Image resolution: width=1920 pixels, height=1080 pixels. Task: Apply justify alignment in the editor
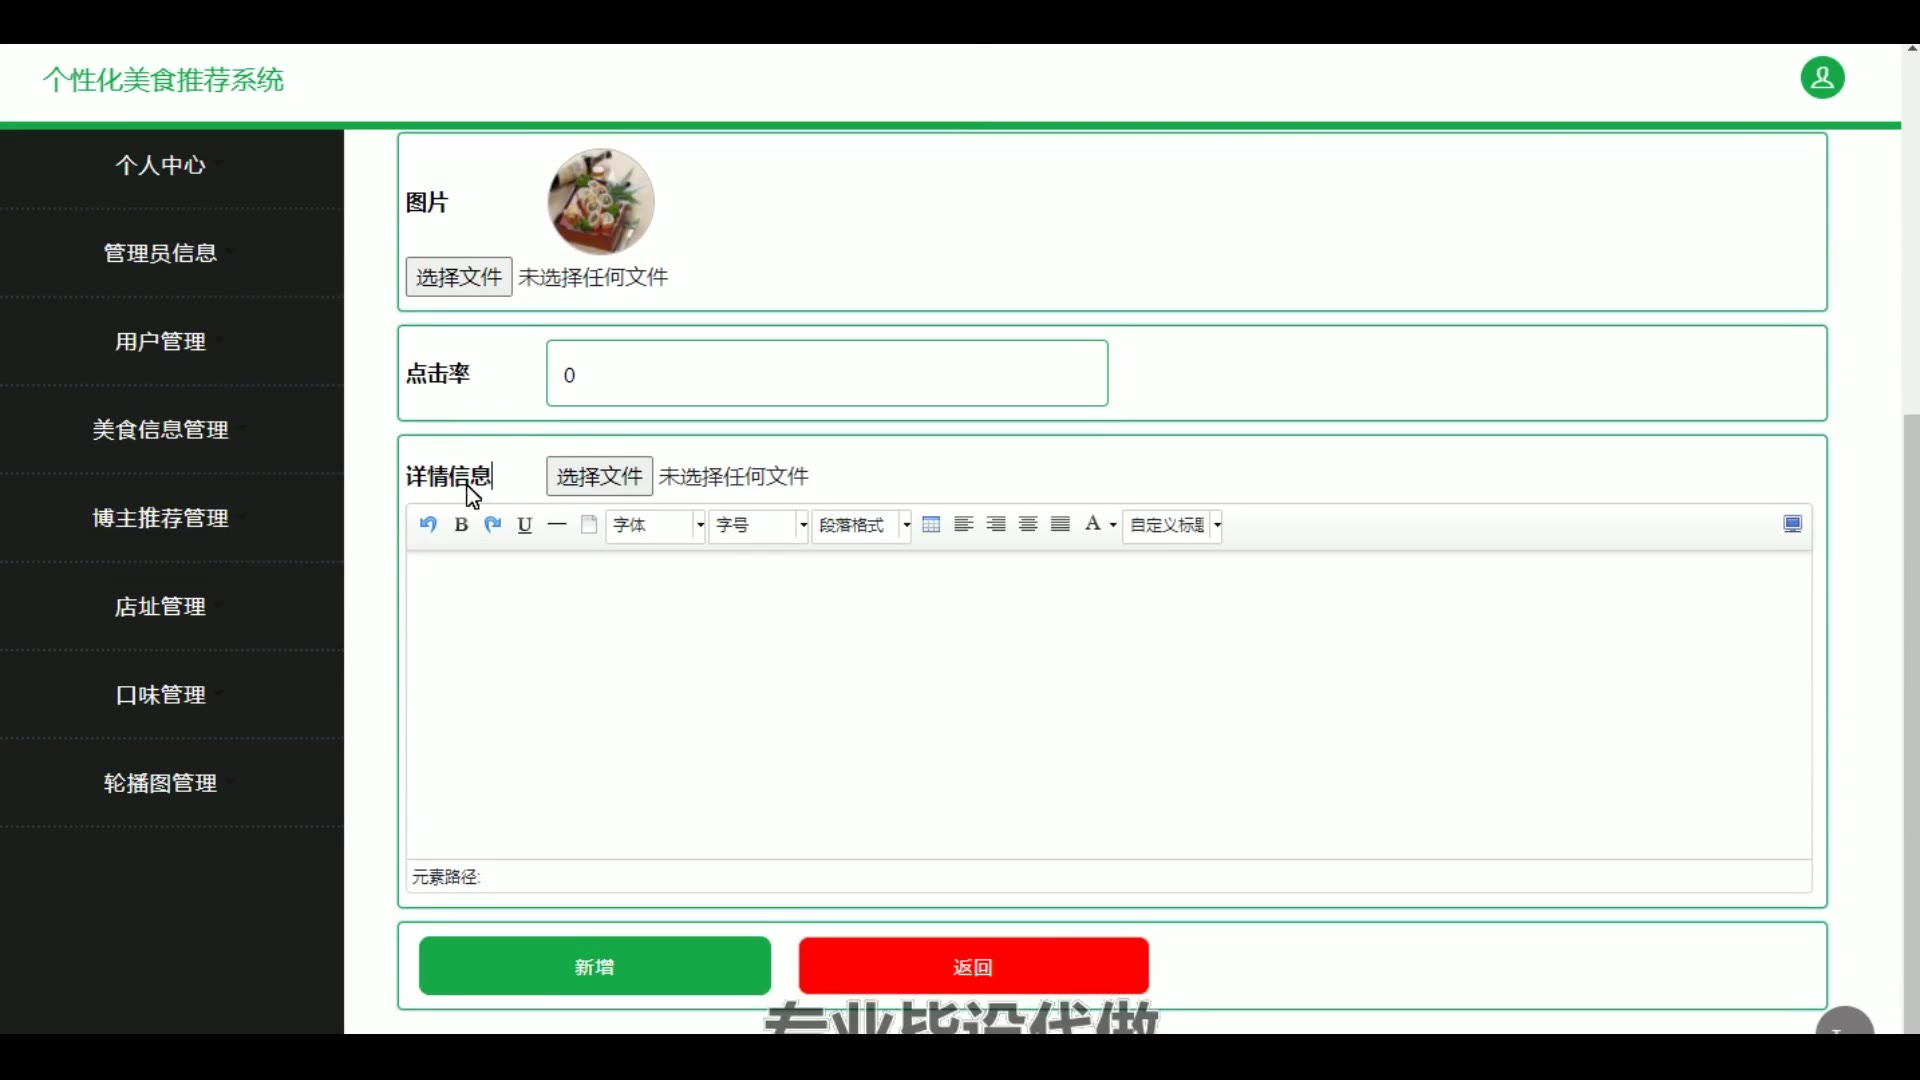coord(1061,525)
